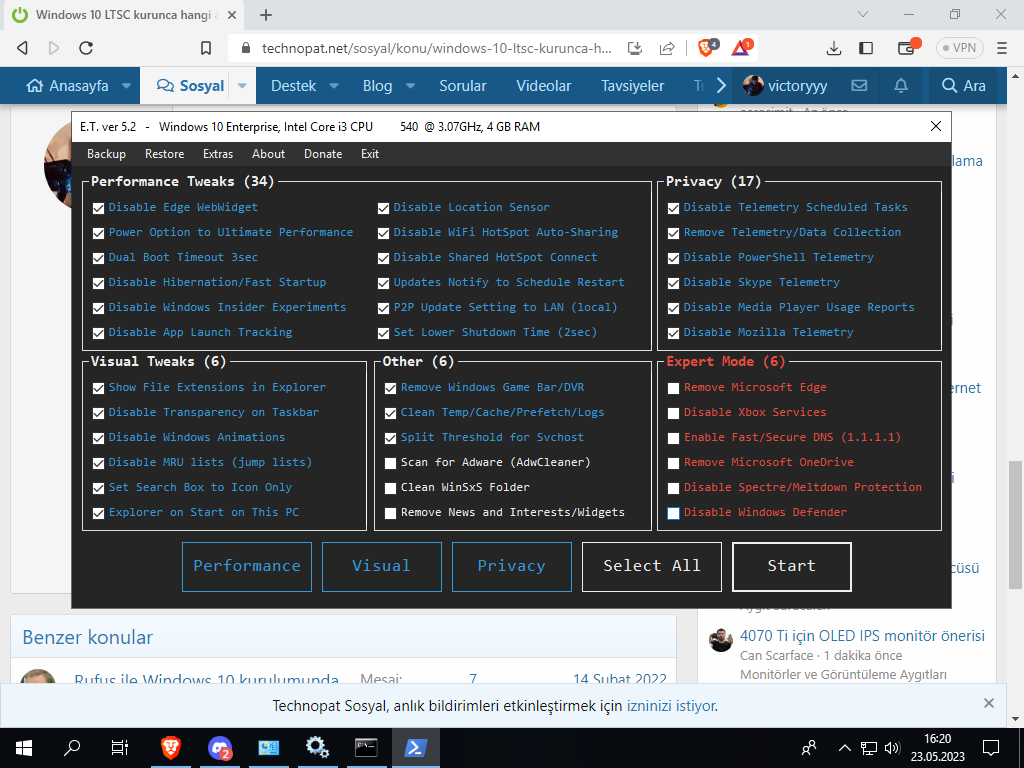Check Disable Windows Defender option
The image size is (1024, 768).
[x=673, y=513]
